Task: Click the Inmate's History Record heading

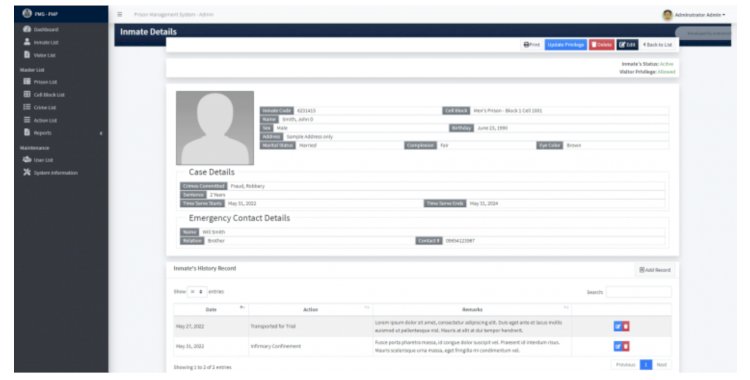Action: pyautogui.click(x=205, y=268)
